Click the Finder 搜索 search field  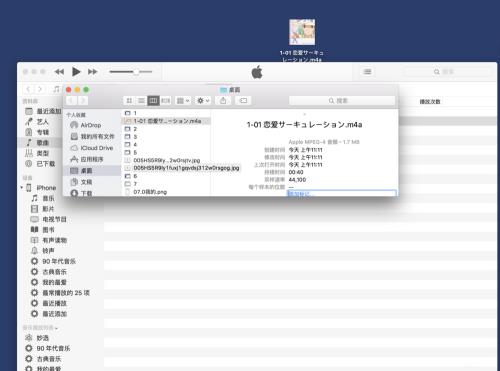click(342, 101)
